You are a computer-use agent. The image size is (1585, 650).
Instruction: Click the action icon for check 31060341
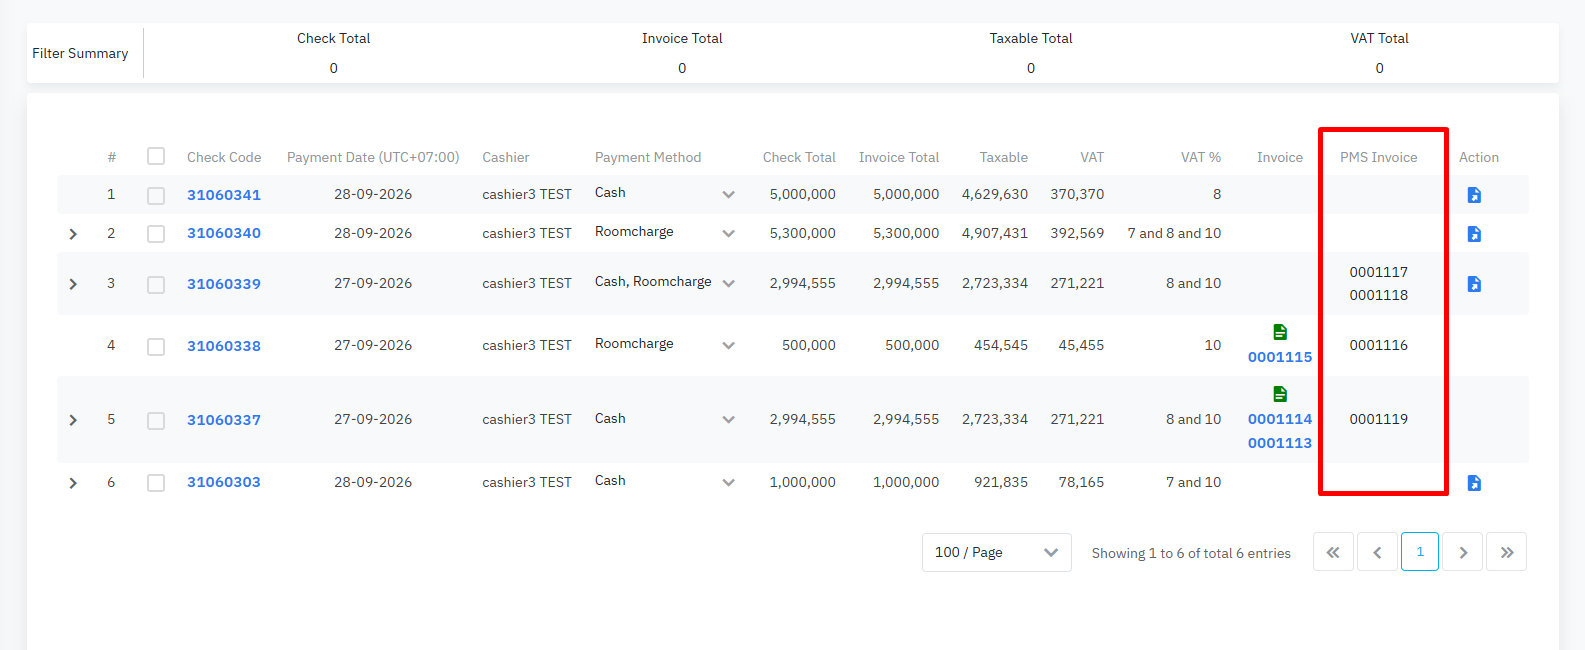pyautogui.click(x=1474, y=195)
